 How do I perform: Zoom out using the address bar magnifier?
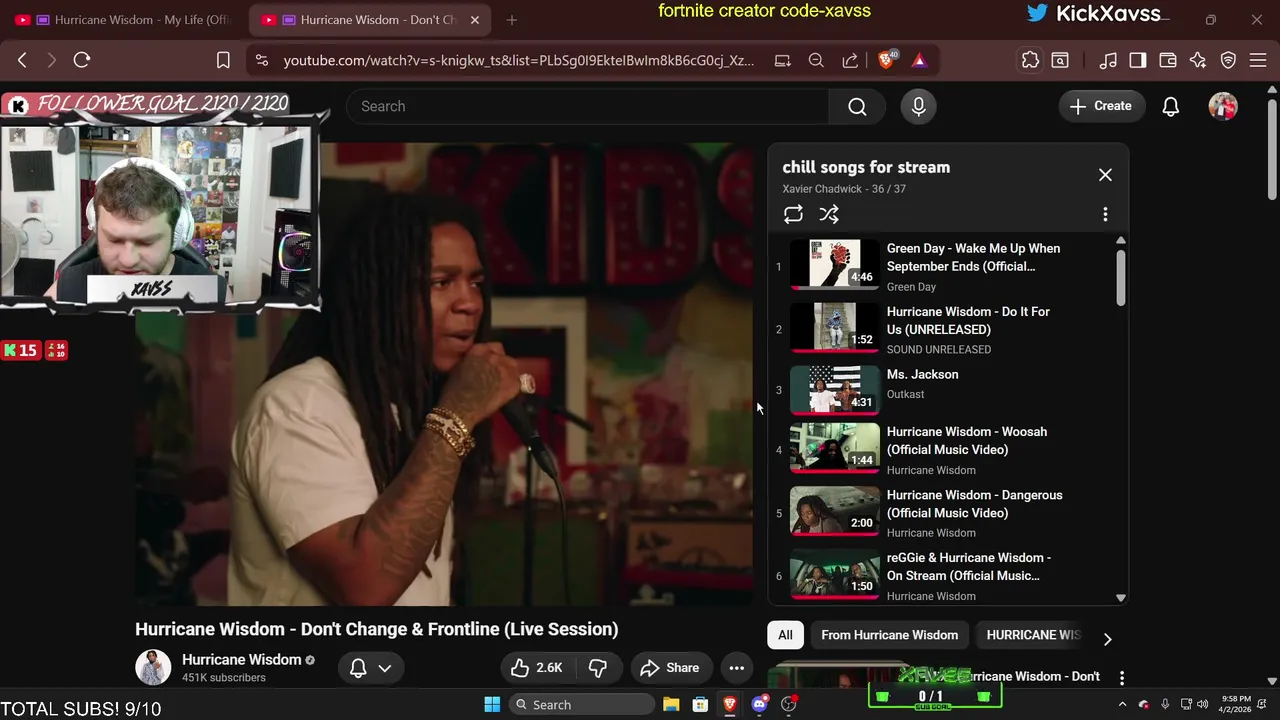click(x=816, y=60)
